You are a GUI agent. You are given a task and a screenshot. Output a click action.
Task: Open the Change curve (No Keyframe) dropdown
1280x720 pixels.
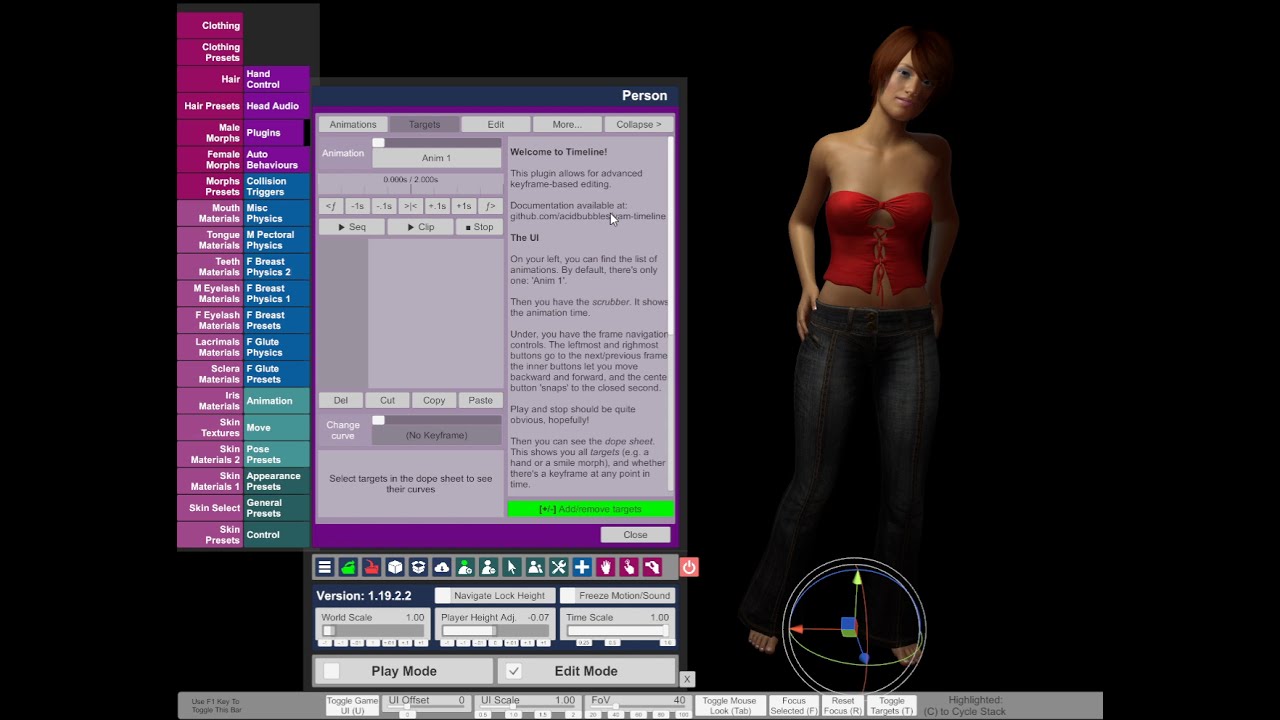point(436,435)
